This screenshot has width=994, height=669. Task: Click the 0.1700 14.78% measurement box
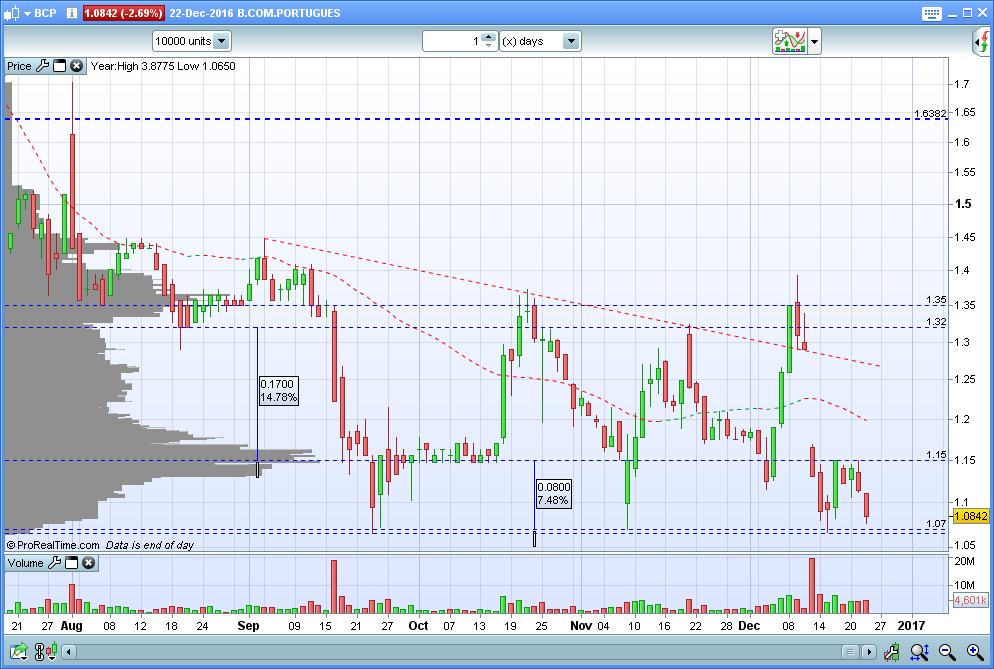pyautogui.click(x=278, y=391)
